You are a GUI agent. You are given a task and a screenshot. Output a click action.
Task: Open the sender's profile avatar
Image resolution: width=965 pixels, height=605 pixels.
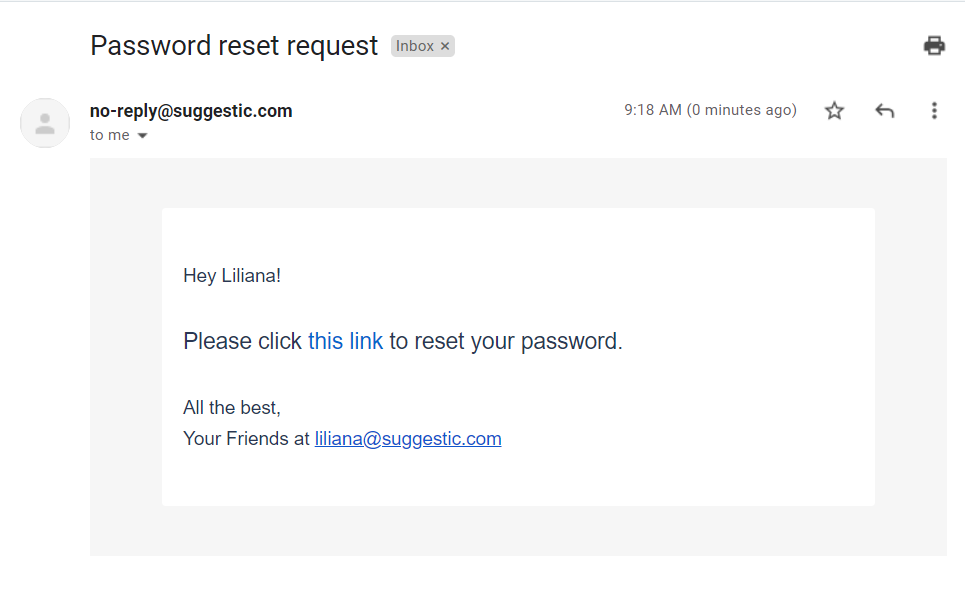tap(45, 123)
